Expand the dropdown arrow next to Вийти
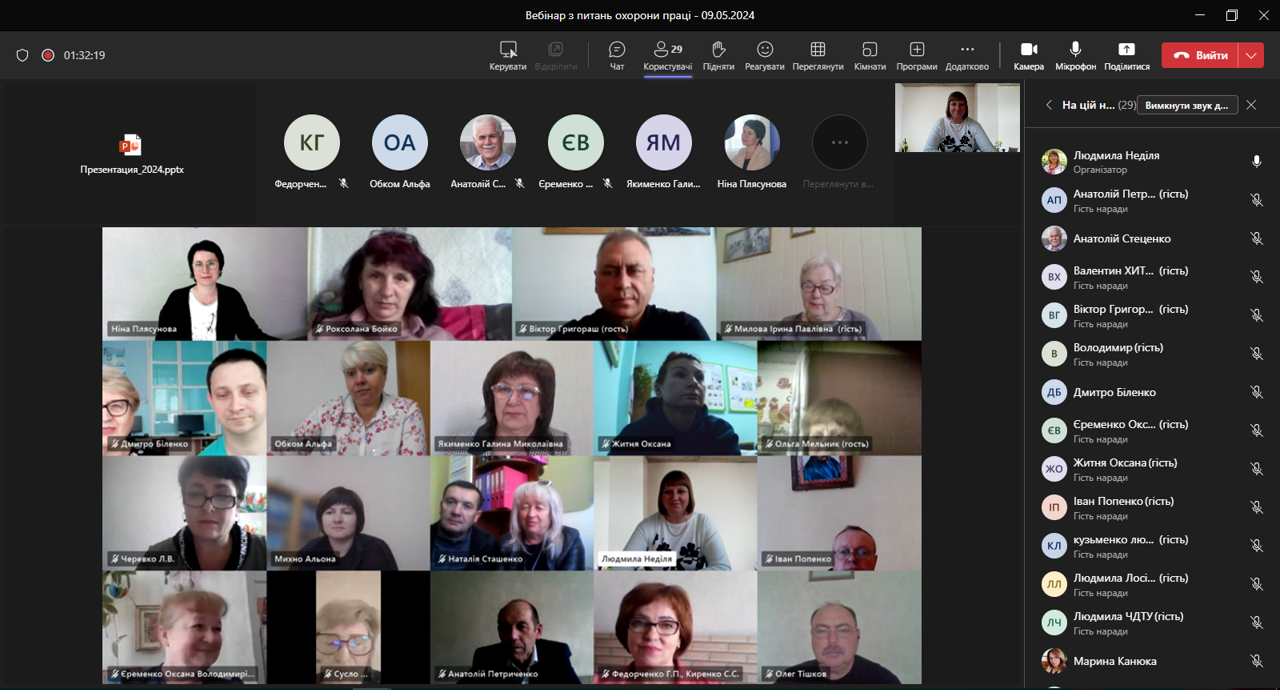1280x690 pixels. tap(1251, 56)
